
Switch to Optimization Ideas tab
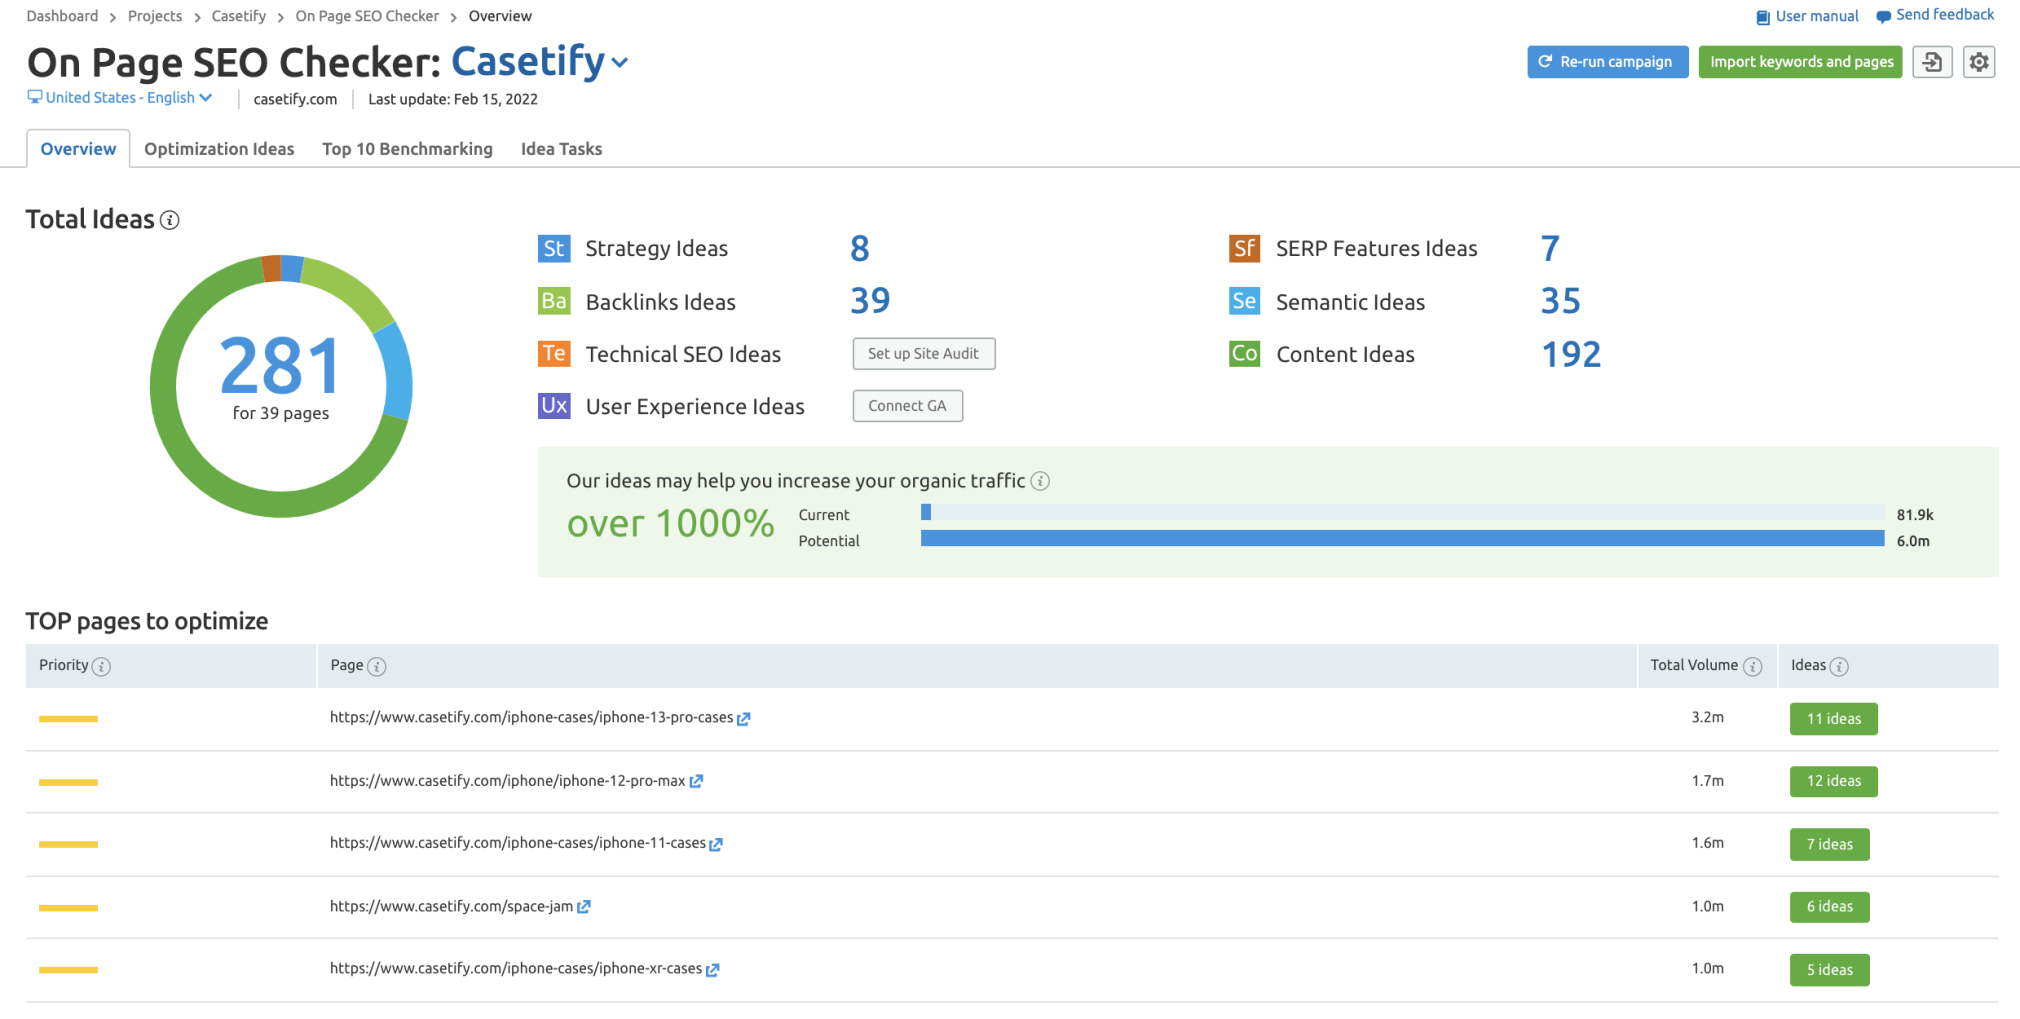point(219,149)
